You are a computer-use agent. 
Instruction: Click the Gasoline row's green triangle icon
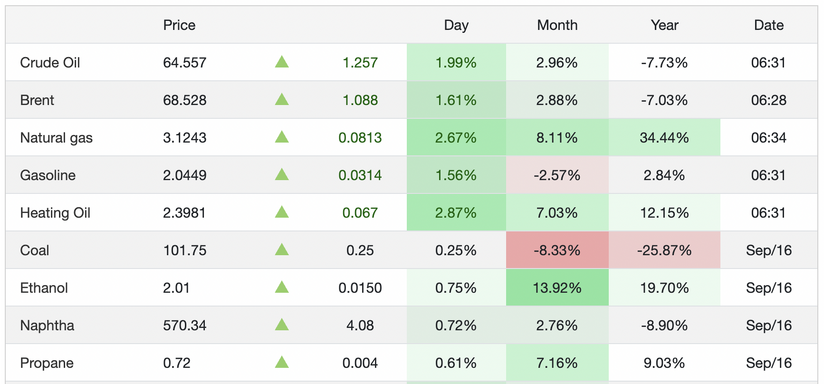click(281, 175)
